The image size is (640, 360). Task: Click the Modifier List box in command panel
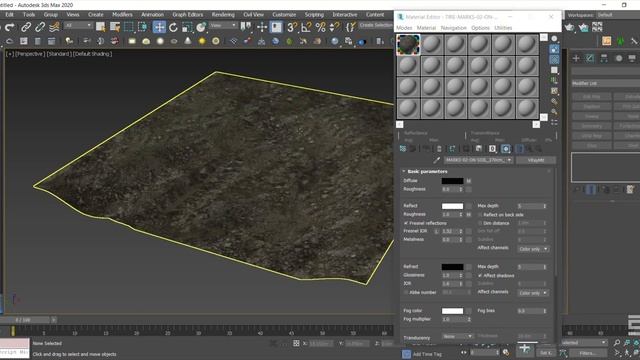(x=606, y=83)
